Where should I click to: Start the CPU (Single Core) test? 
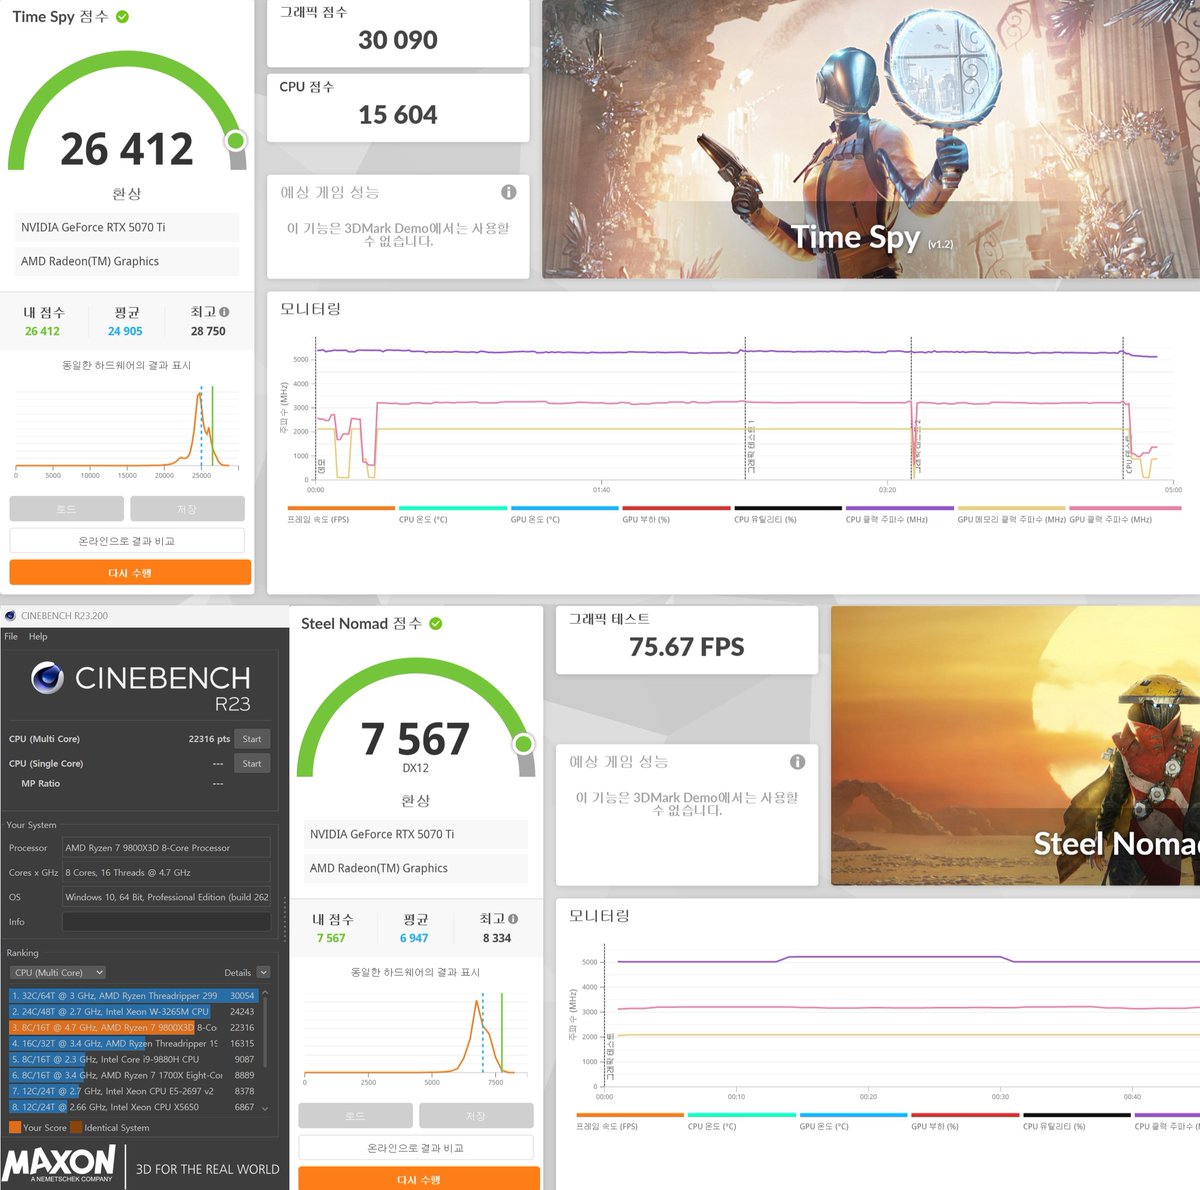pyautogui.click(x=252, y=764)
